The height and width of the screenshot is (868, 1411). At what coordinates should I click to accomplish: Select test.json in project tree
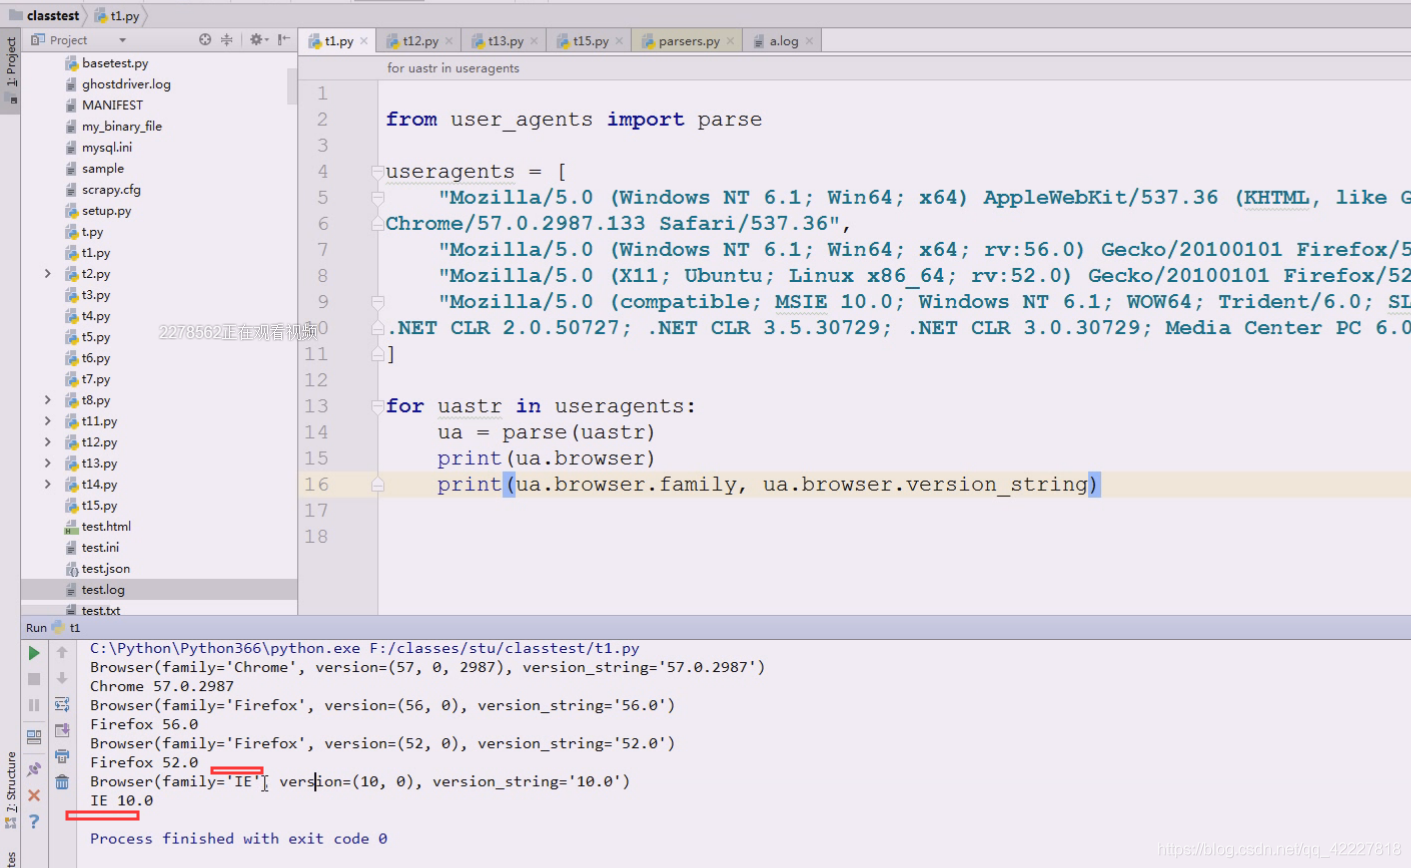coord(105,568)
